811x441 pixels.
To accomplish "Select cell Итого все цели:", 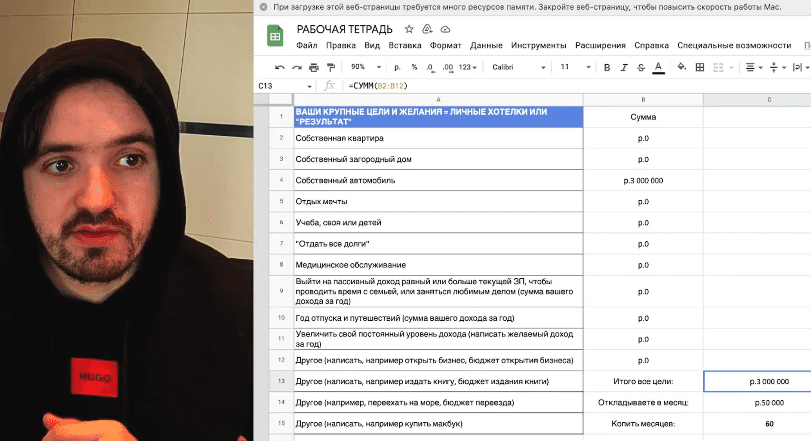I will (x=643, y=382).
